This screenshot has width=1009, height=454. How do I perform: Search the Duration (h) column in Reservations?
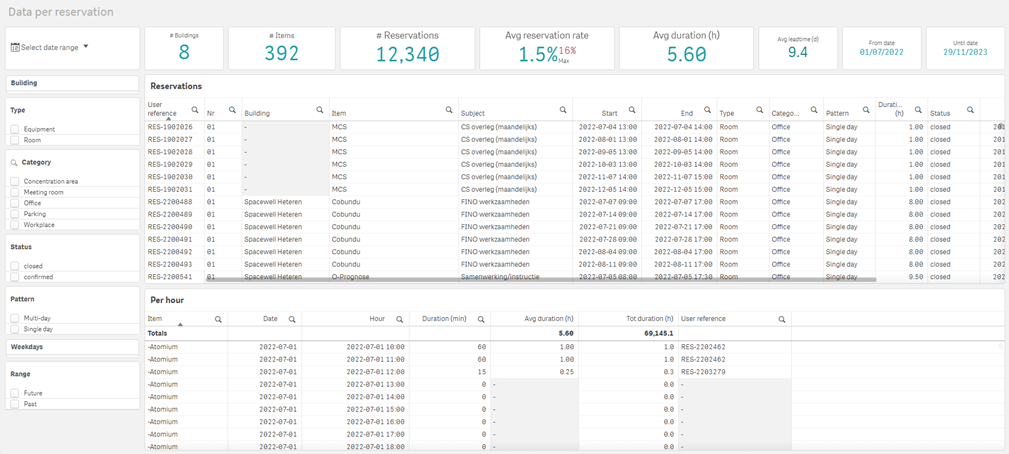click(918, 109)
